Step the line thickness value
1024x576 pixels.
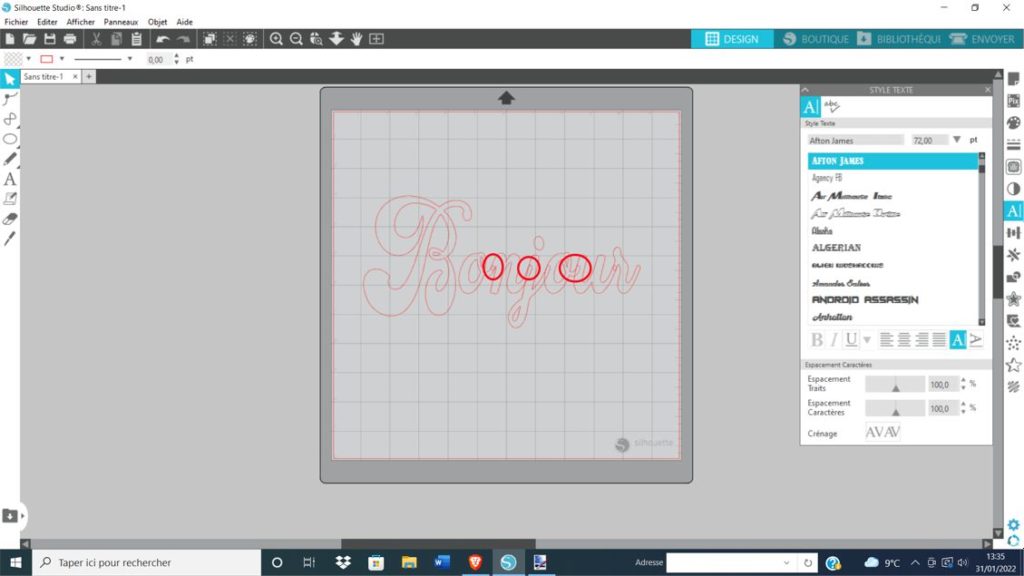coord(176,59)
